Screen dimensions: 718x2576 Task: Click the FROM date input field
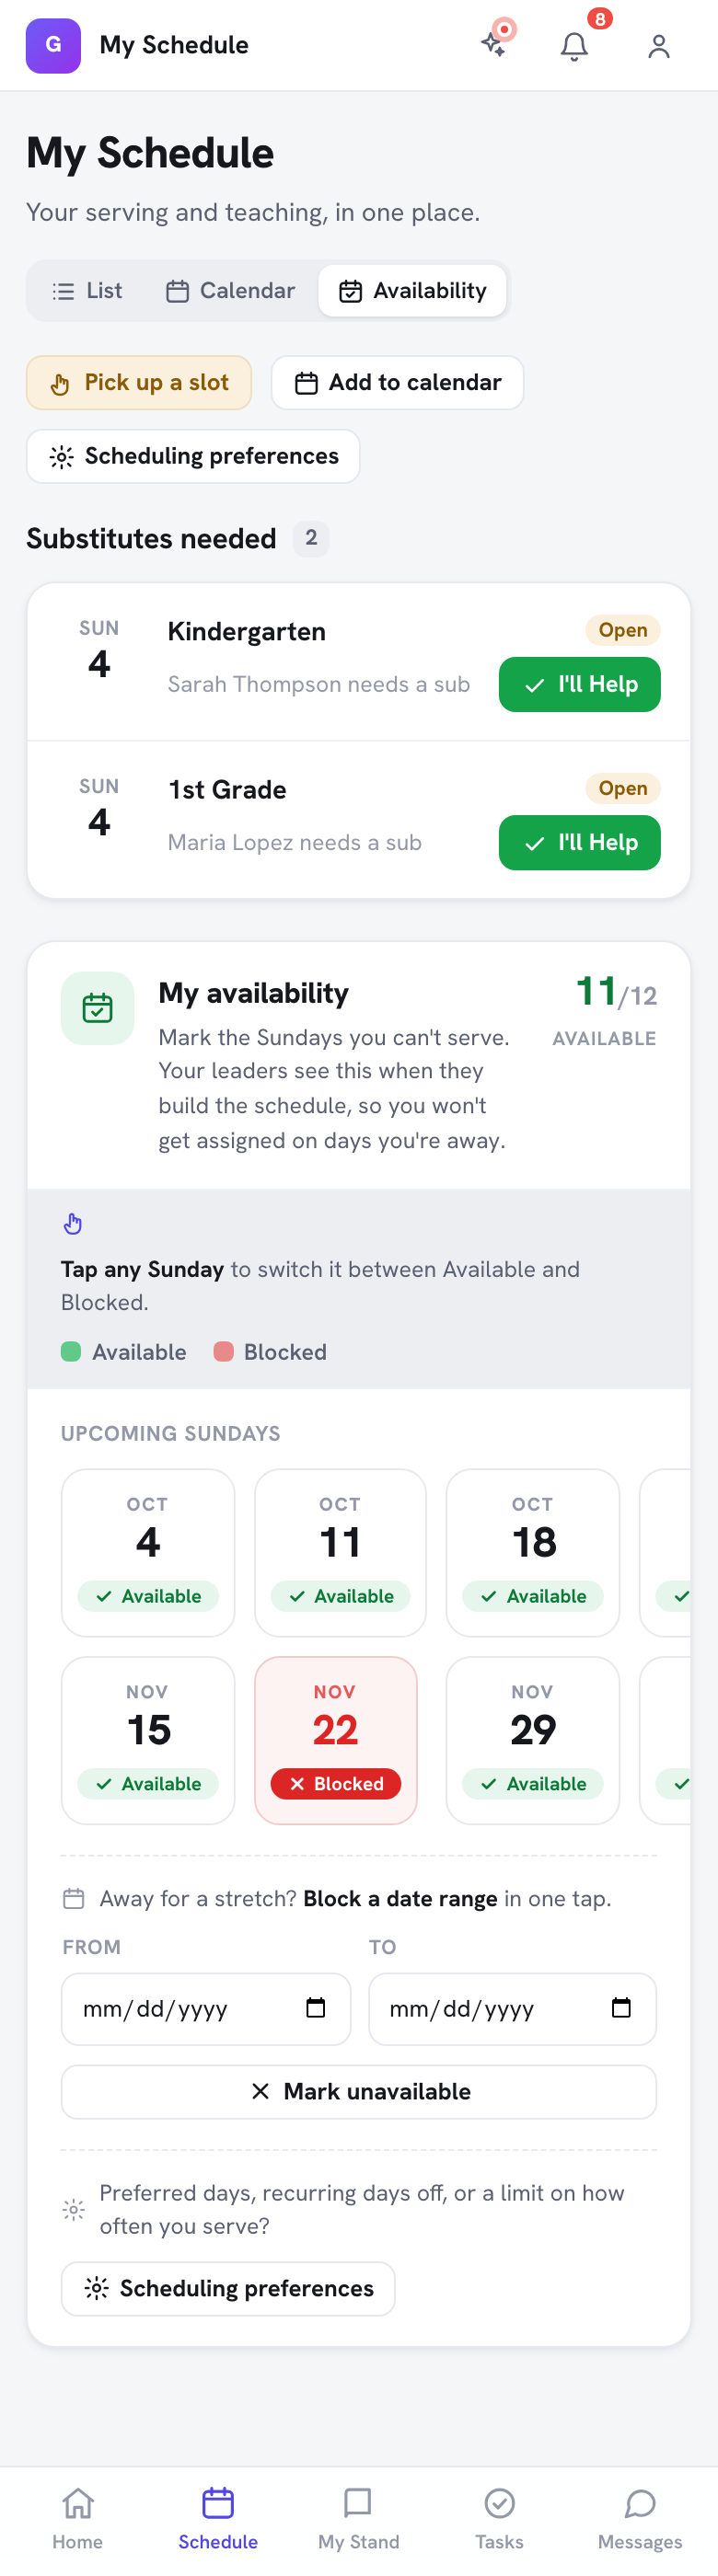tap(206, 2008)
